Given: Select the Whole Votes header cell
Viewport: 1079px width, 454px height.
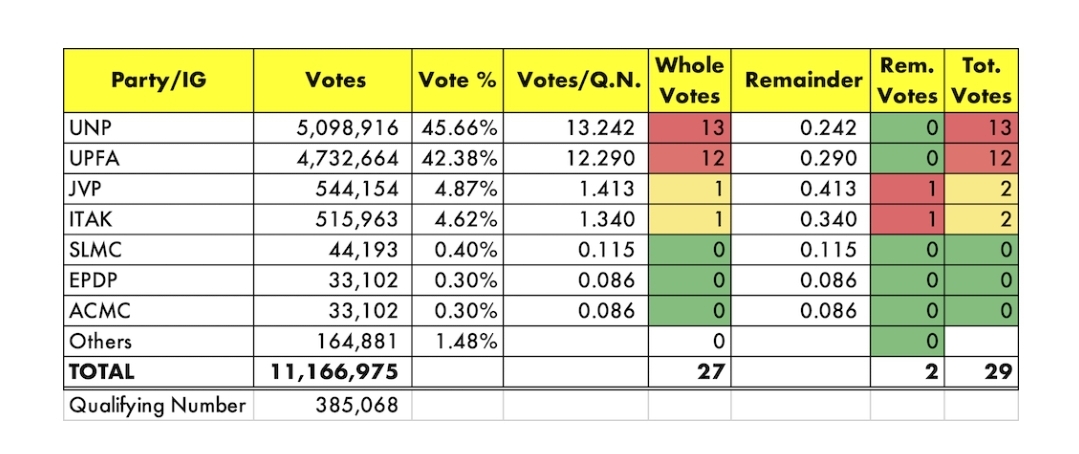Looking at the screenshot, I should coord(690,80).
